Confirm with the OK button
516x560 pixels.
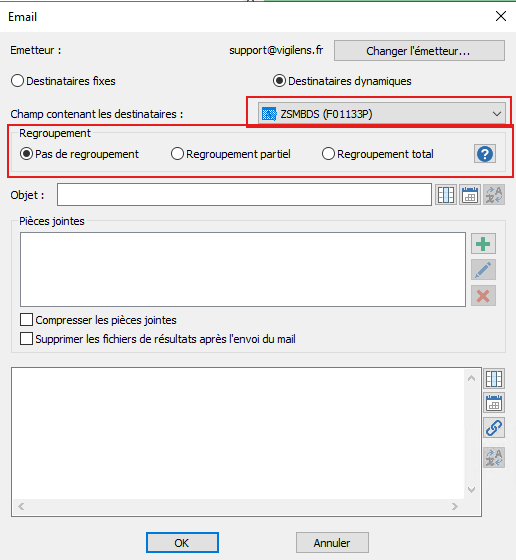(182, 543)
